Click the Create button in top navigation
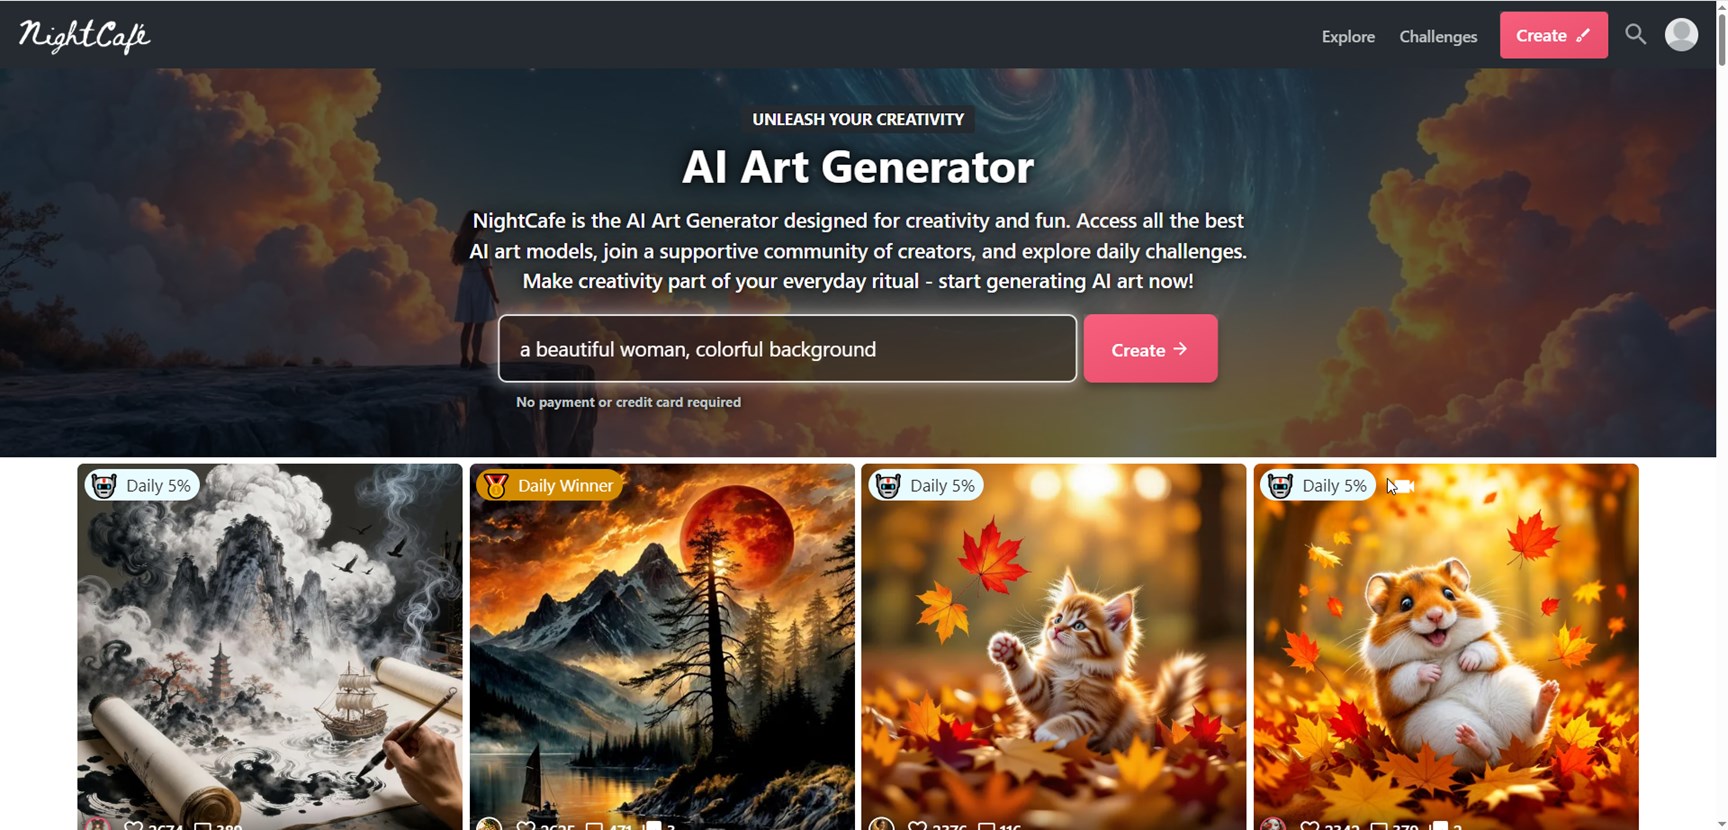 1553,35
